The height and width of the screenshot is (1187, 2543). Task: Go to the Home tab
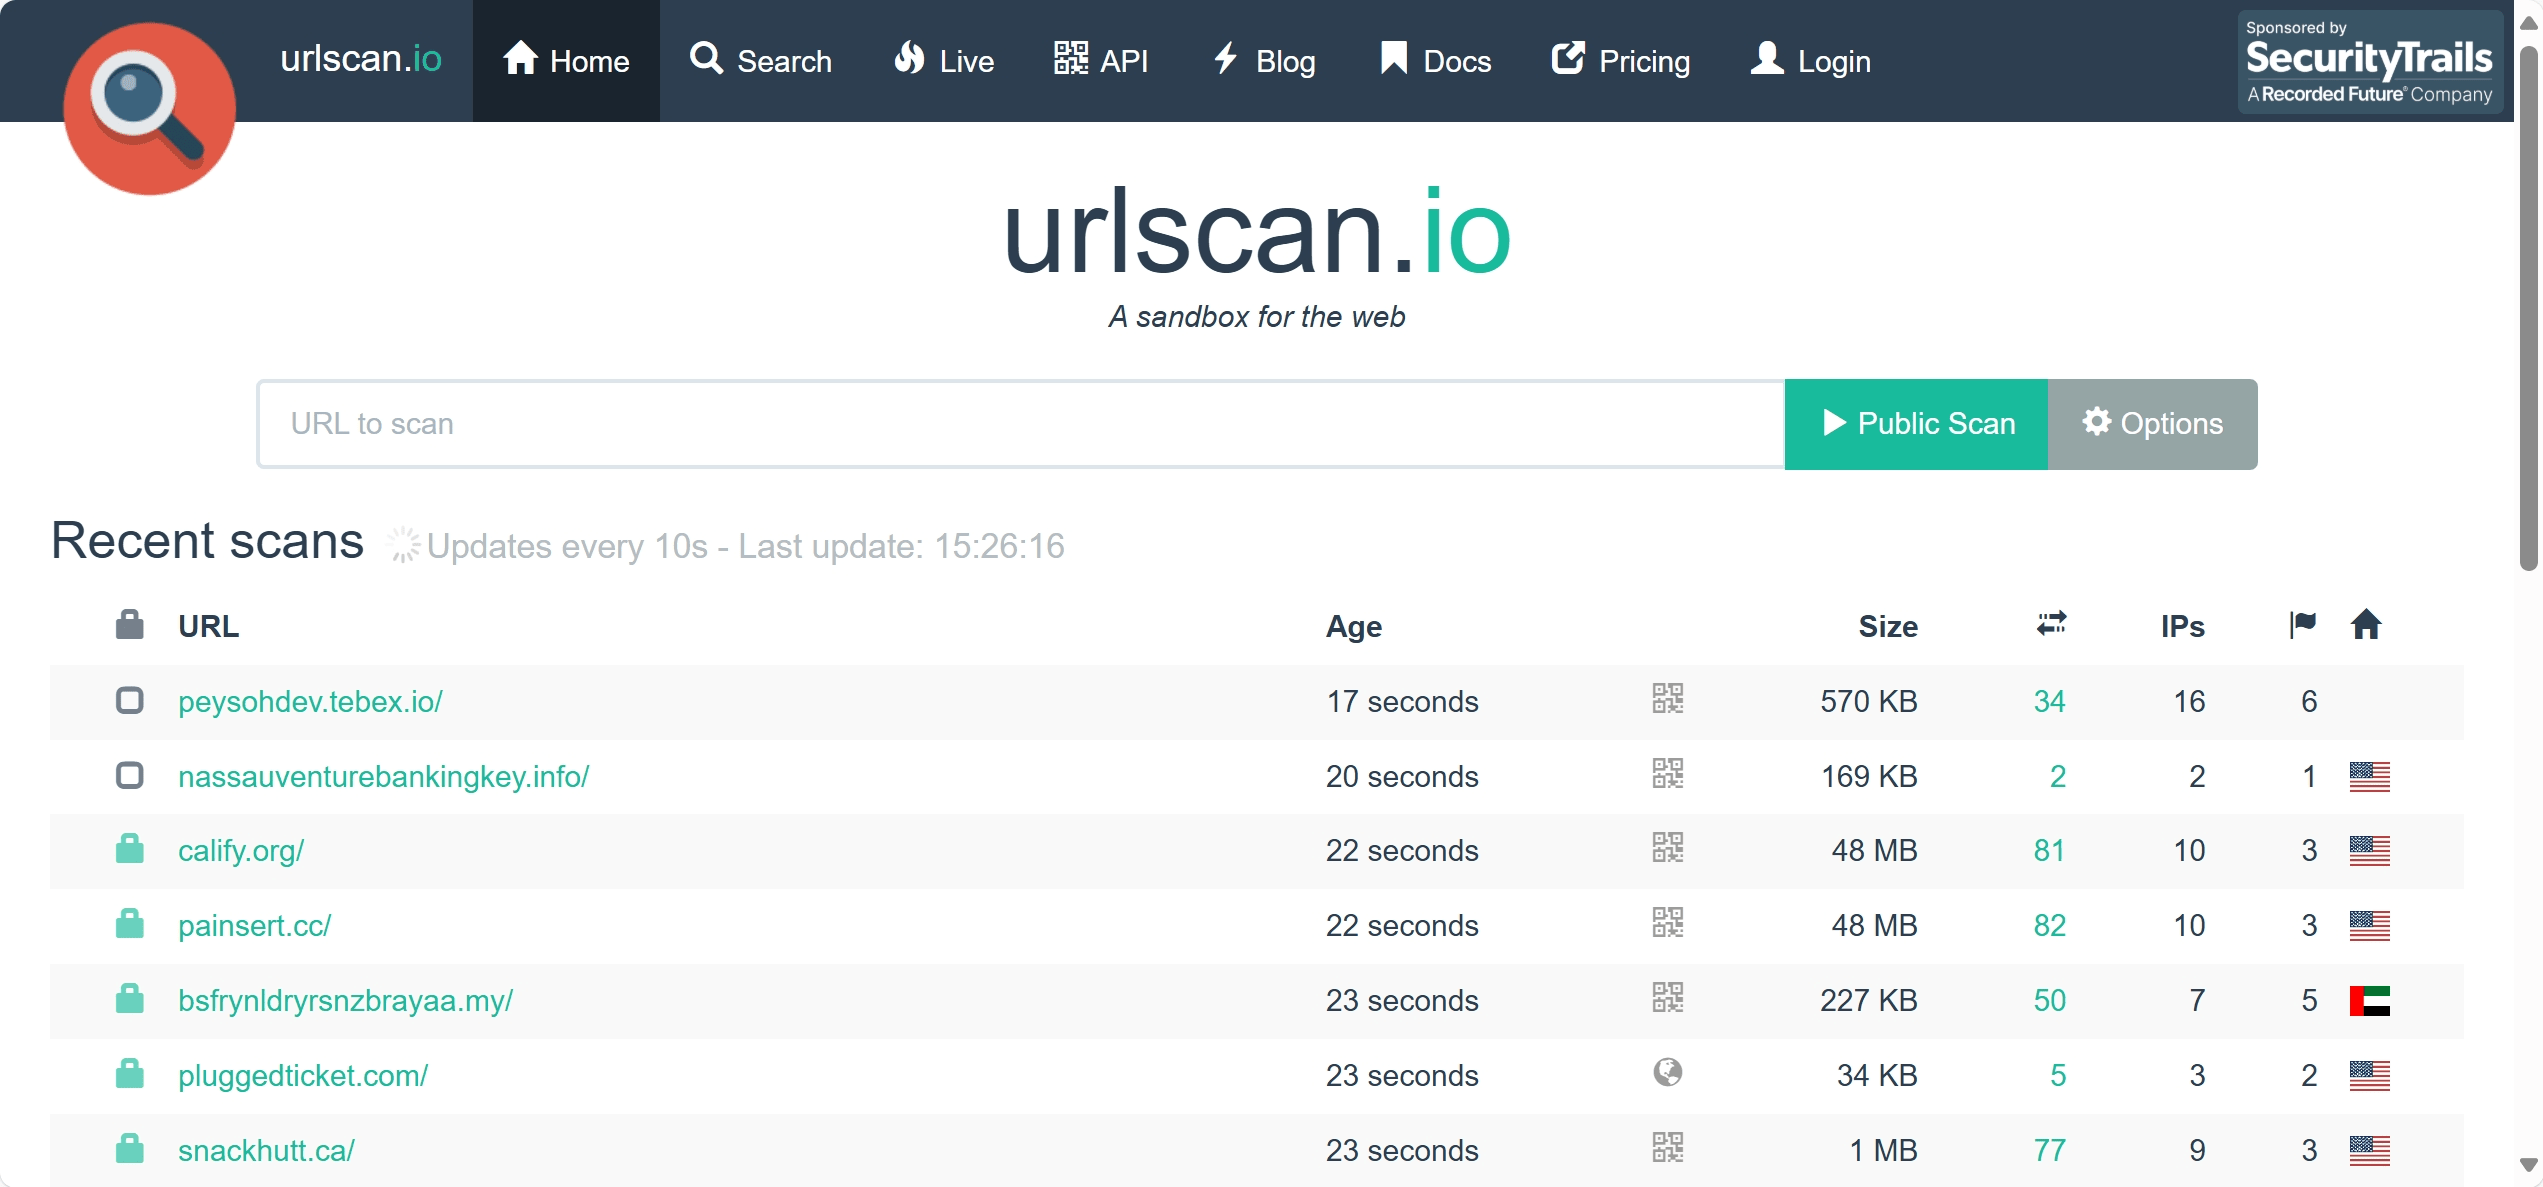tap(566, 61)
